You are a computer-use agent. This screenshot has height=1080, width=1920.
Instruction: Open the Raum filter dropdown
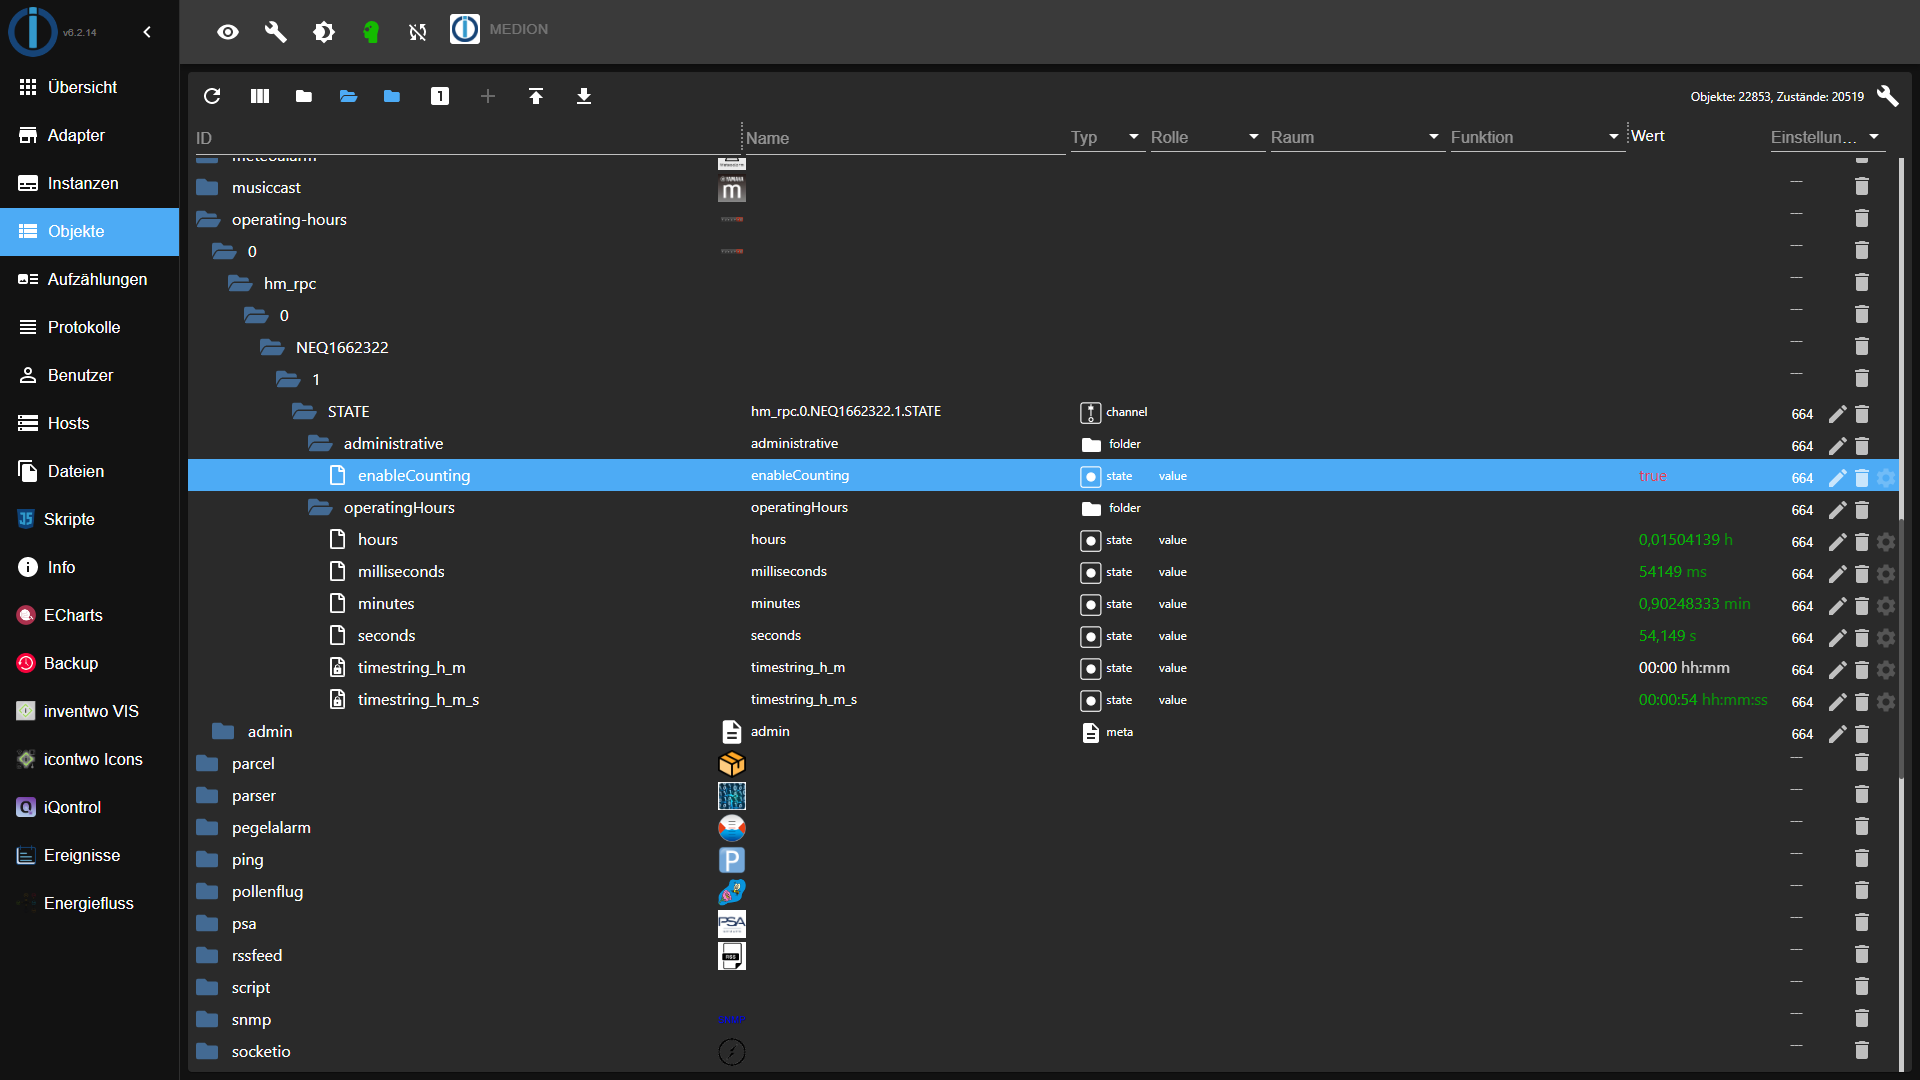(x=1356, y=137)
